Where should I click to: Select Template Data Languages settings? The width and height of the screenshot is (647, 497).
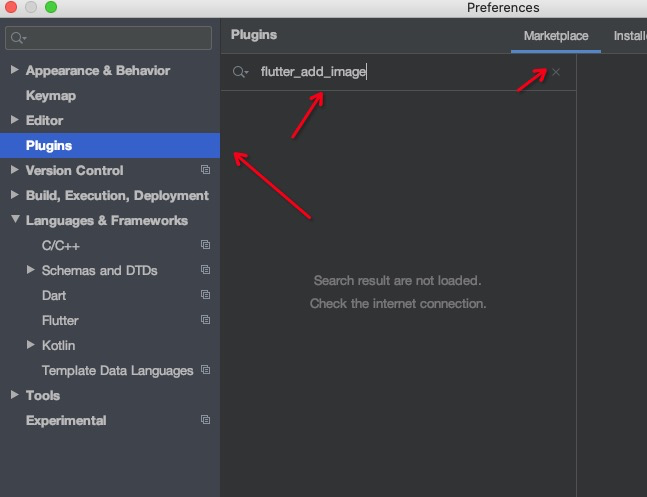tap(117, 370)
